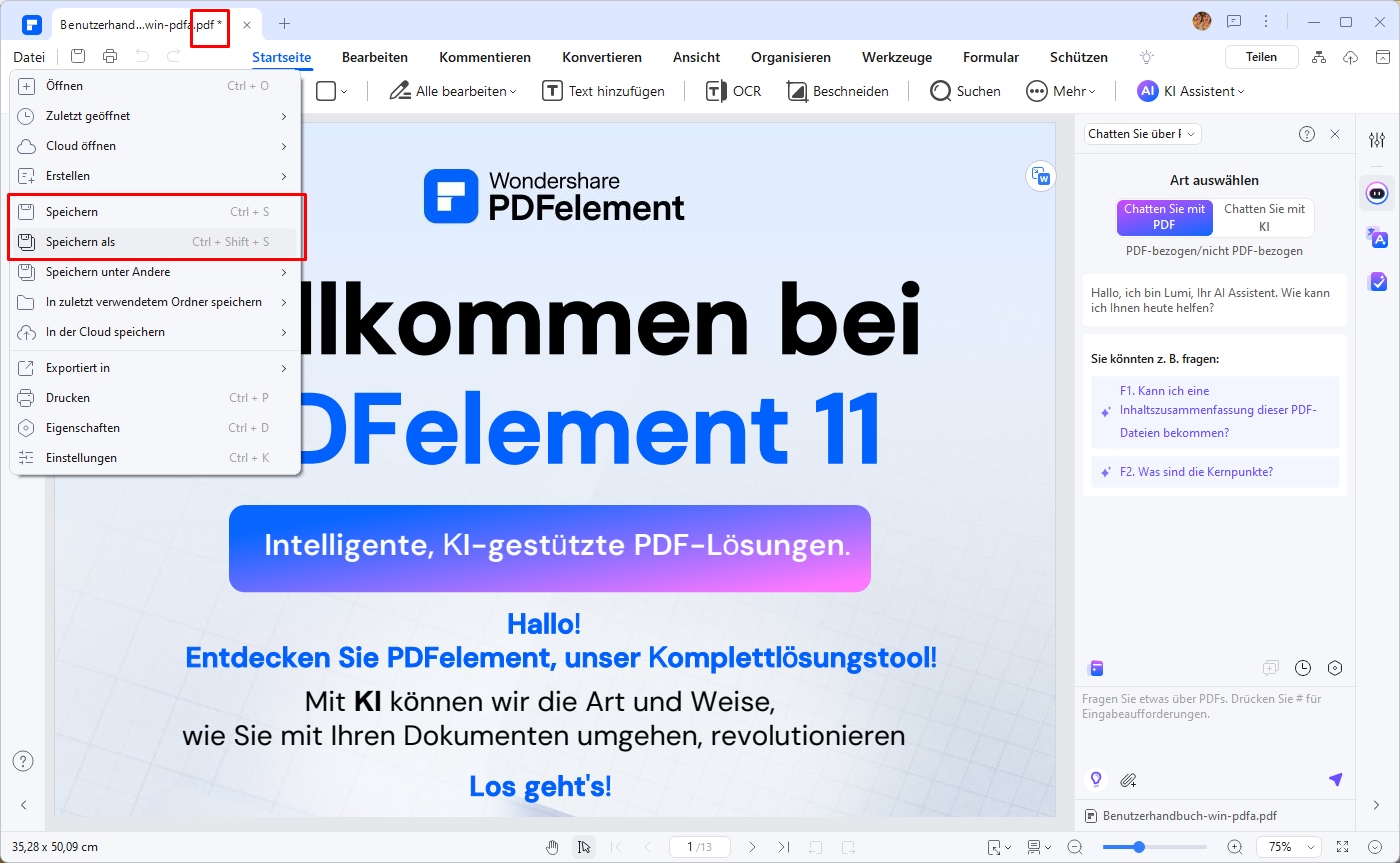Go to the next page arrow

[x=752, y=847]
